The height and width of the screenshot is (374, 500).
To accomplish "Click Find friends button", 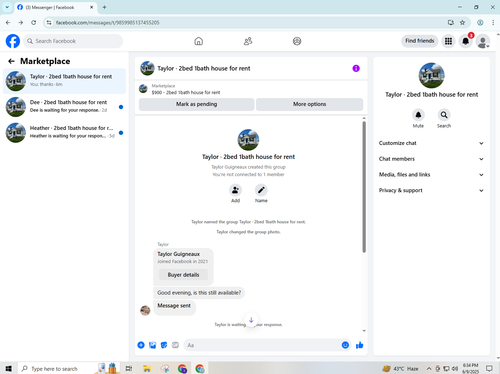I will click(420, 41).
